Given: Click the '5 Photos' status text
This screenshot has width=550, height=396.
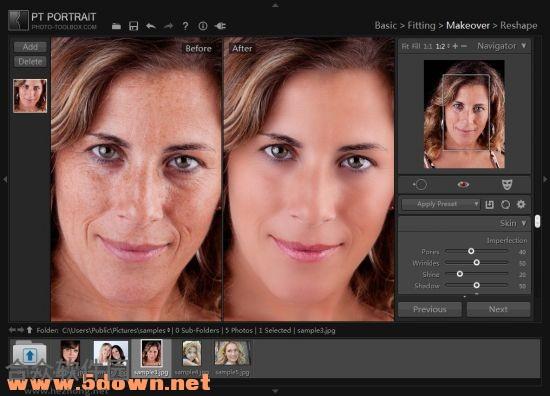Looking at the screenshot, I should pos(239,330).
